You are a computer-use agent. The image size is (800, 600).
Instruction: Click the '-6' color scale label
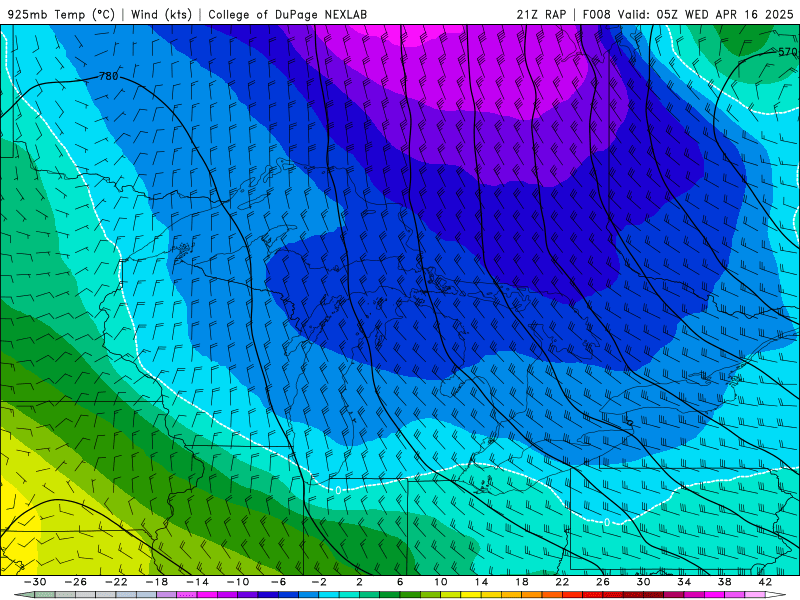(x=278, y=582)
